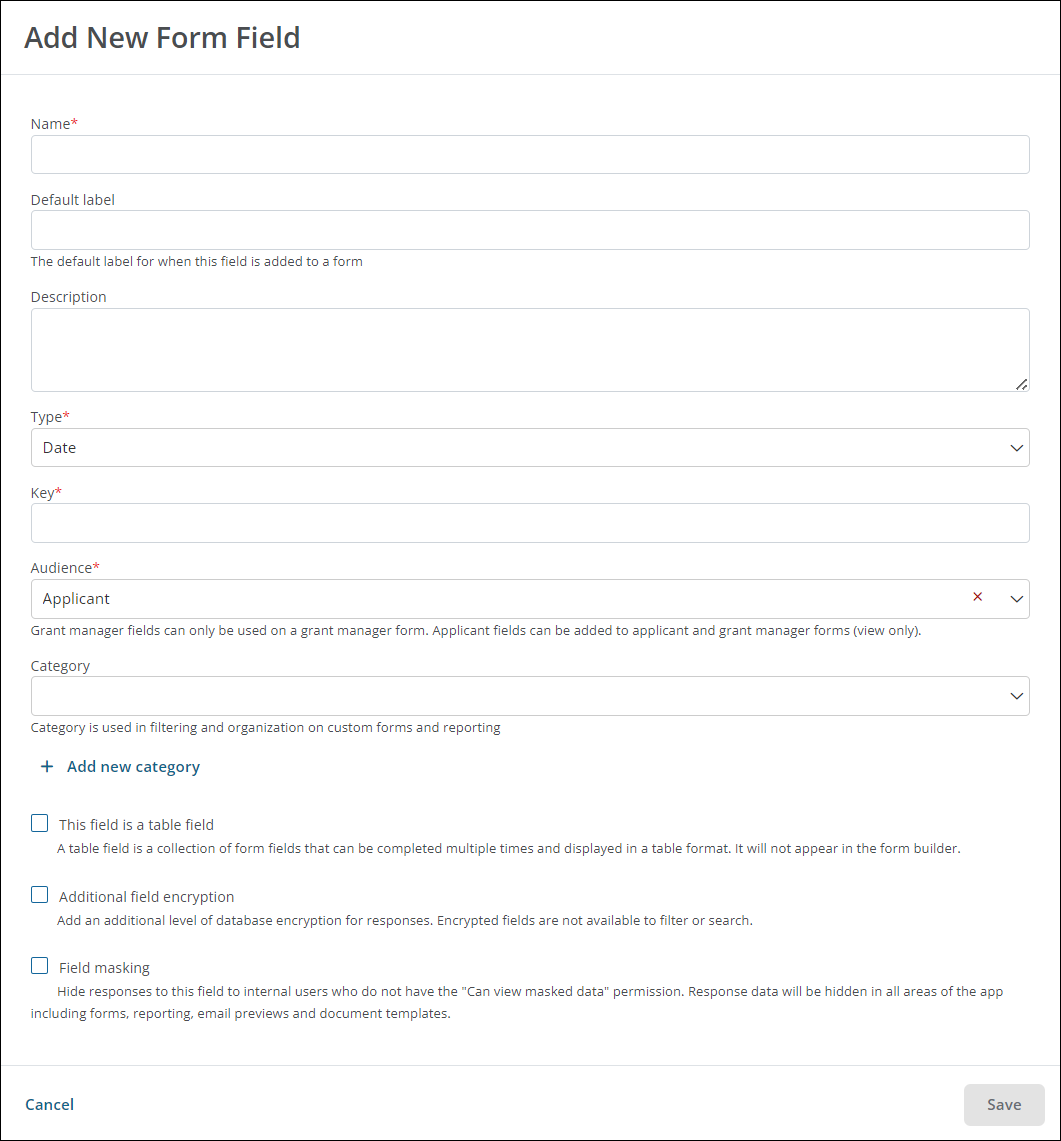Click the Save button
This screenshot has width=1061, height=1141.
click(x=1003, y=1105)
